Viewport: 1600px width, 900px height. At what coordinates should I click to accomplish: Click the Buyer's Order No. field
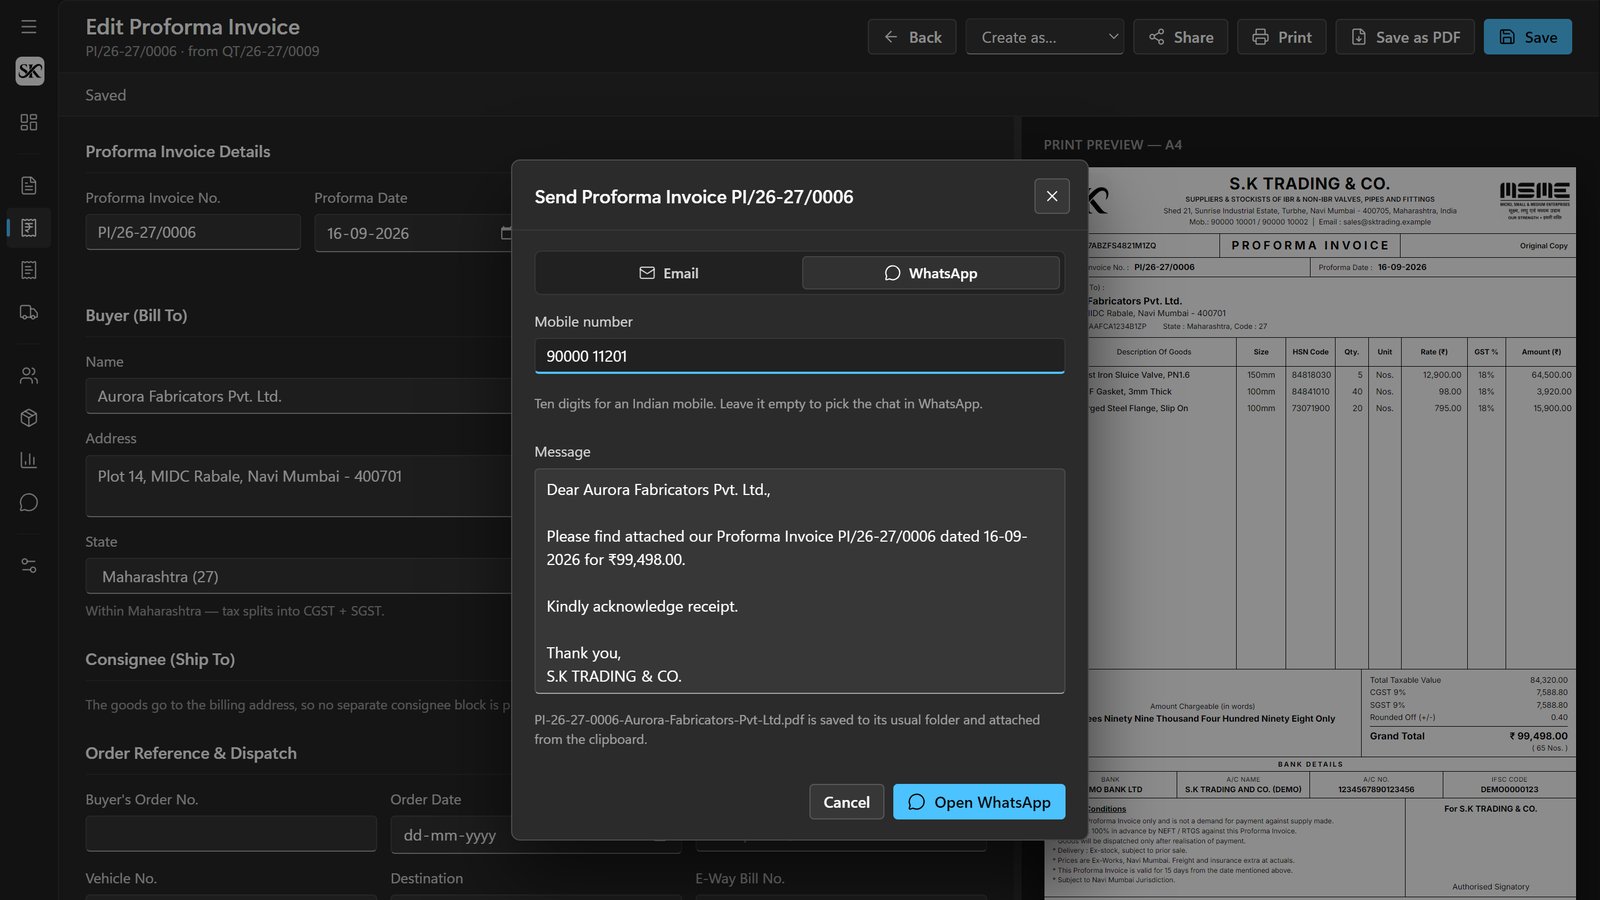click(x=231, y=834)
